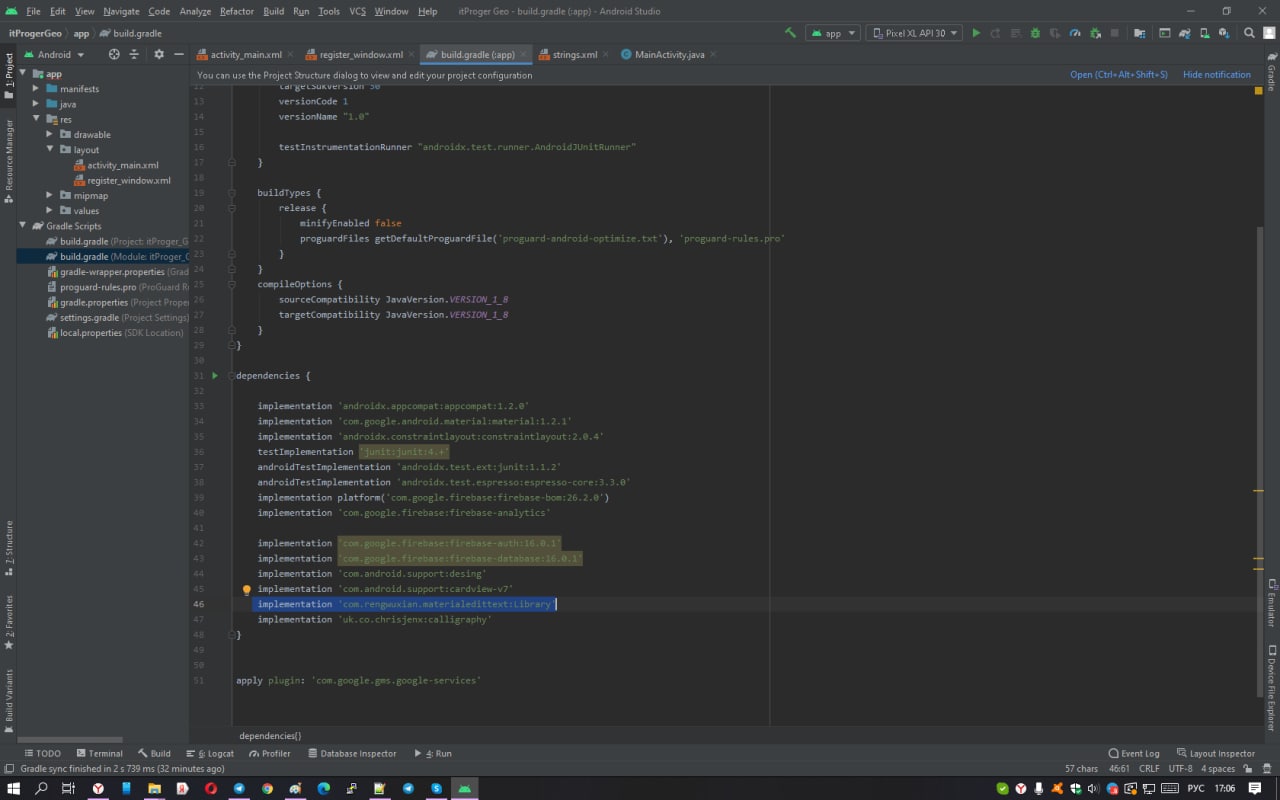Click Select Opened File target icon
The width and height of the screenshot is (1280, 800).
pos(114,54)
